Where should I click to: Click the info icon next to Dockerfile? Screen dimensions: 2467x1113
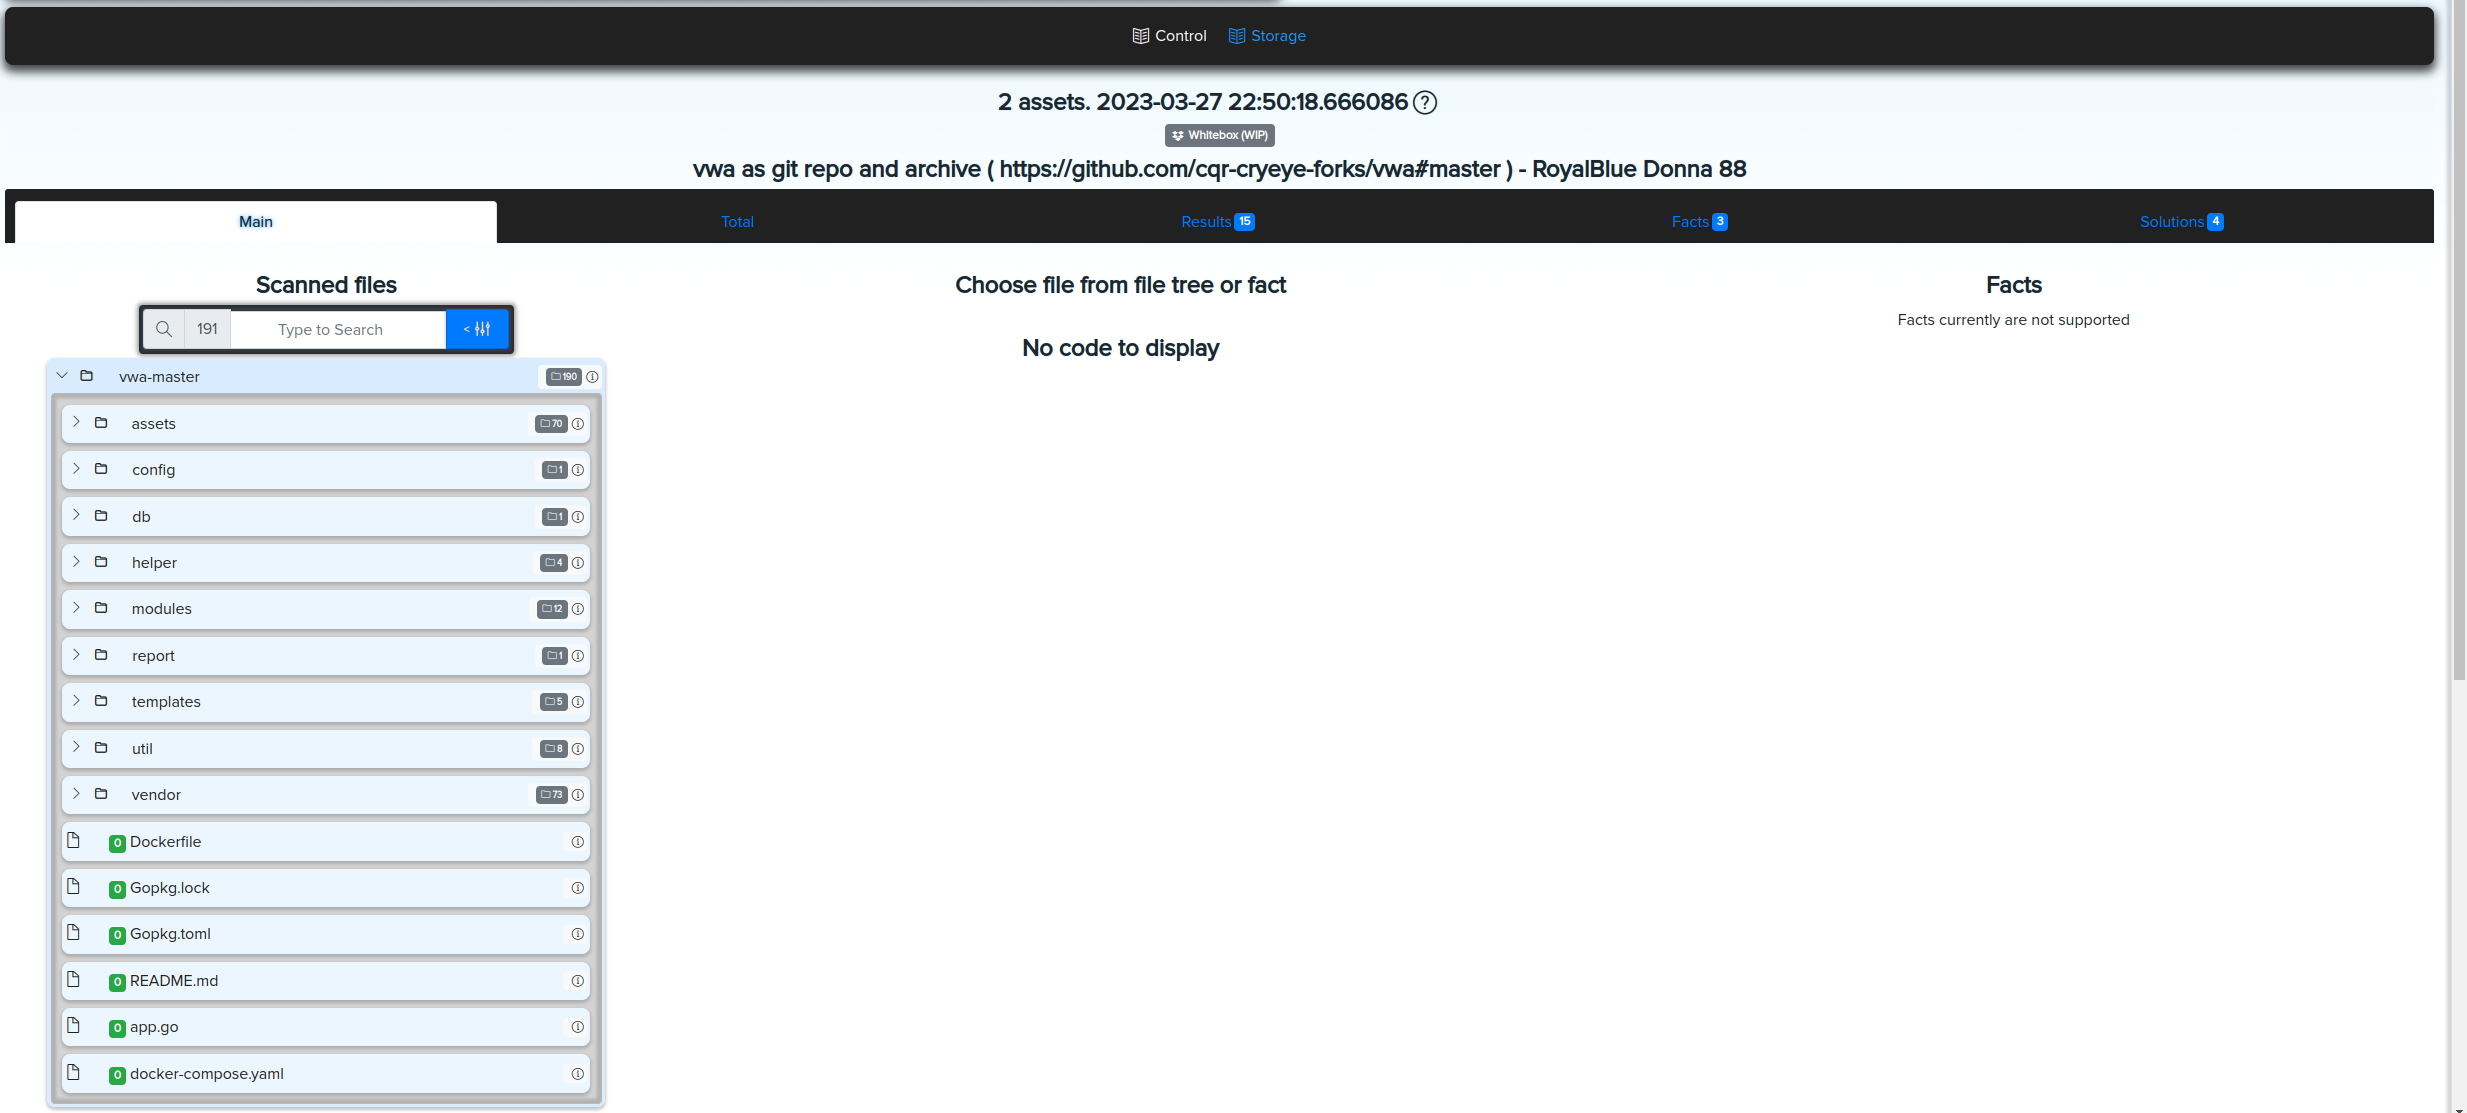point(579,841)
